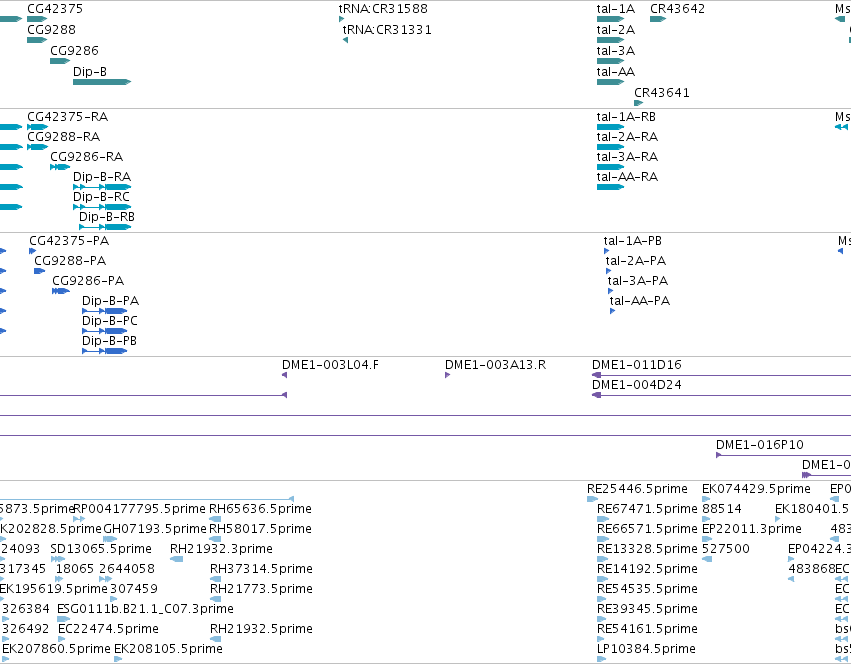Select the tal-3A-RA transcript
Screen dimensions: 851x664
point(611,167)
